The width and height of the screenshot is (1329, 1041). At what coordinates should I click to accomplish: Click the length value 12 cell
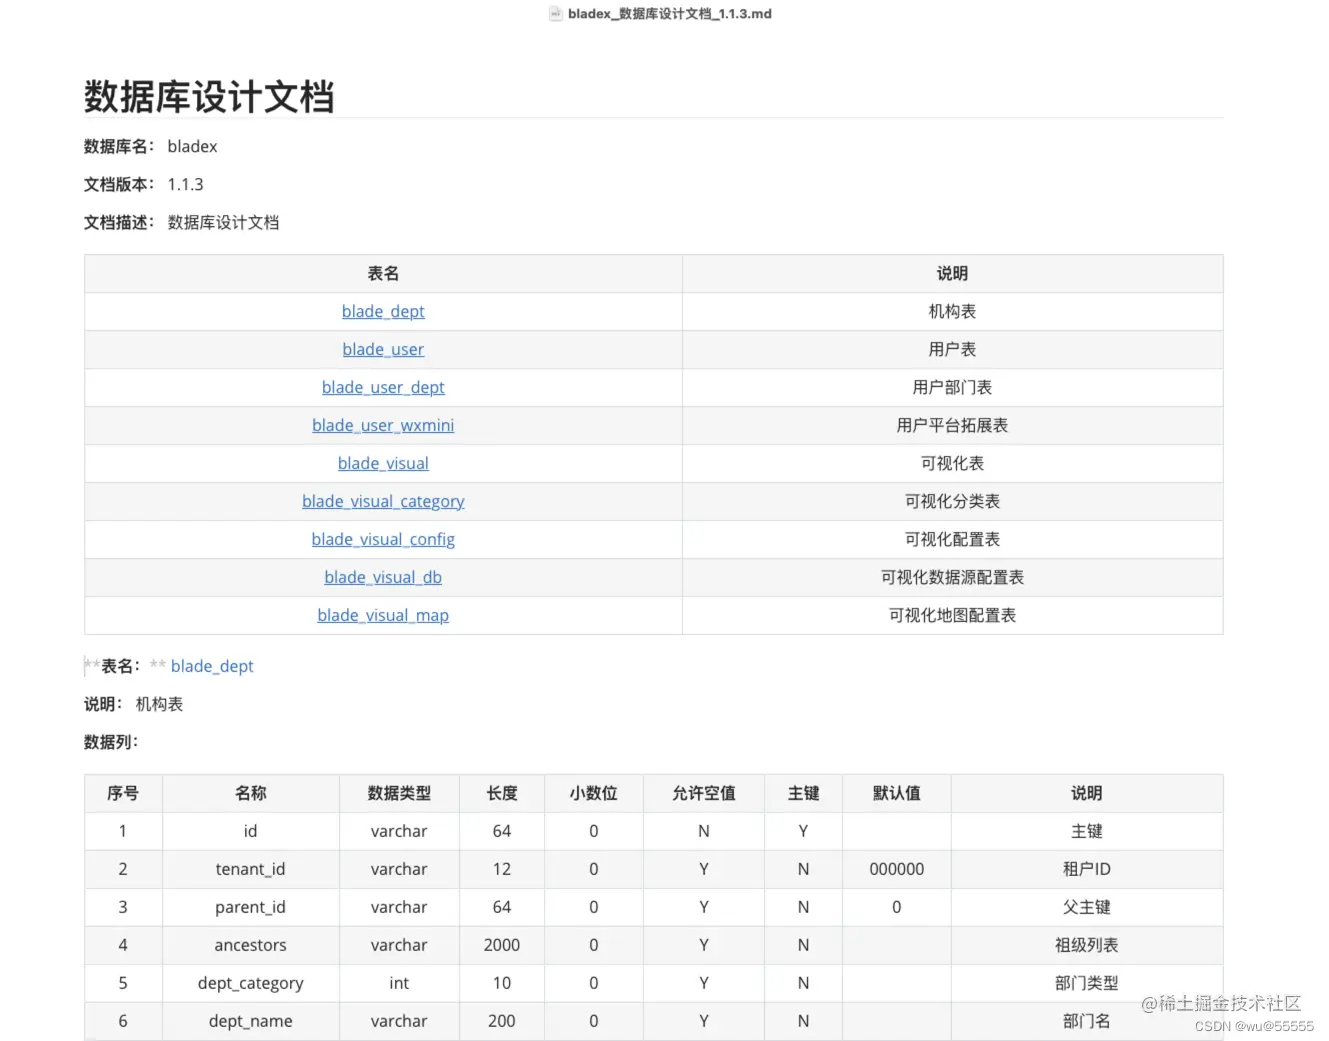[x=502, y=869]
